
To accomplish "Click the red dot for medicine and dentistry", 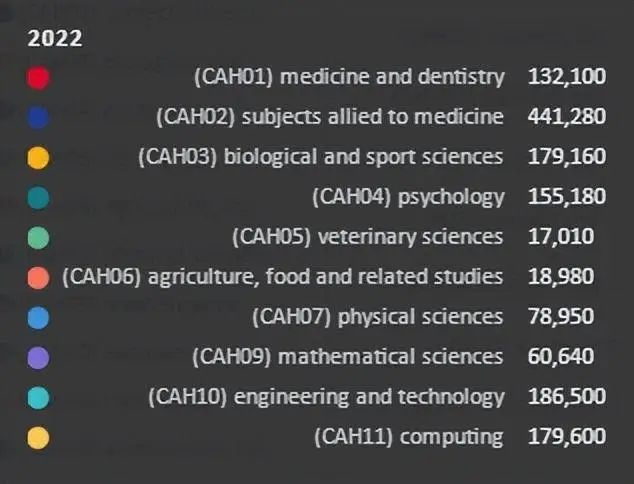I will coord(38,78).
